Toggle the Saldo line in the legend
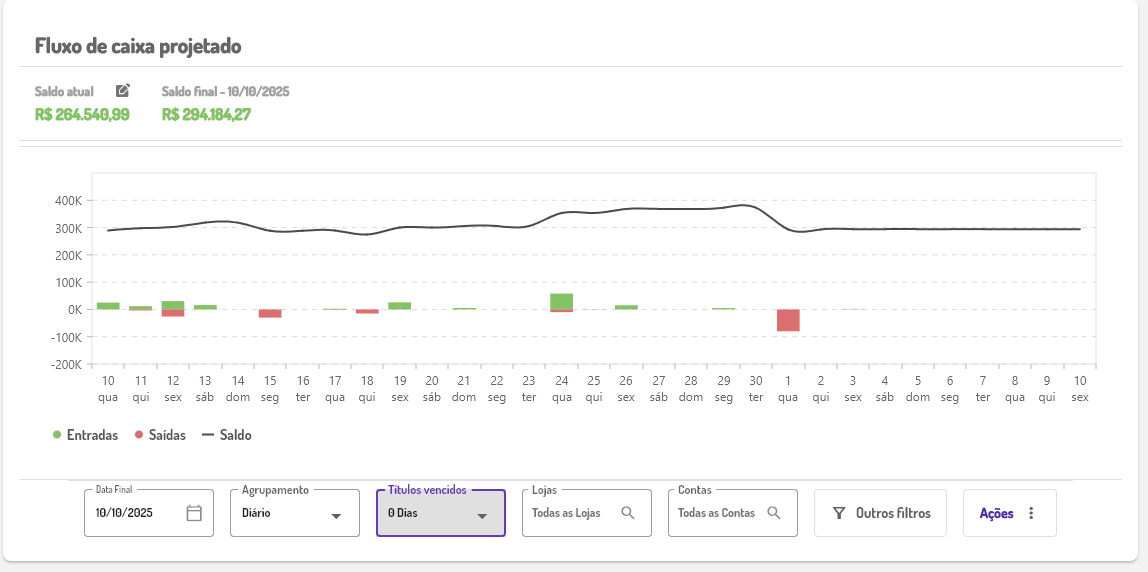The height and width of the screenshot is (572, 1148). coord(227,435)
